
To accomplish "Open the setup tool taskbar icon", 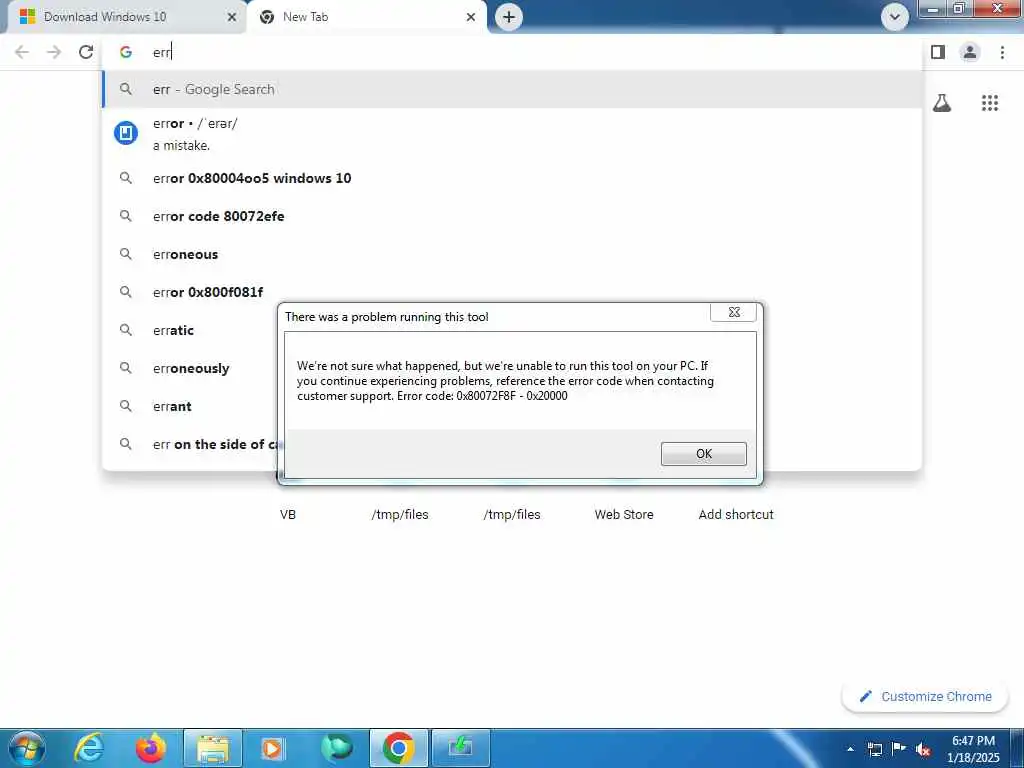I will [x=460, y=748].
